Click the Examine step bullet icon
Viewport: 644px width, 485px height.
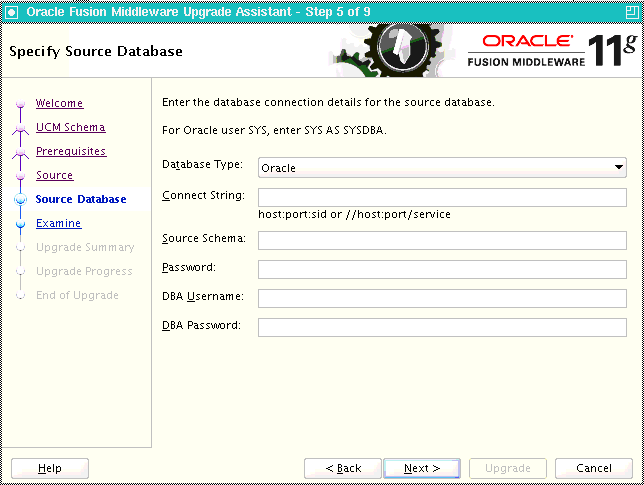coord(21,224)
